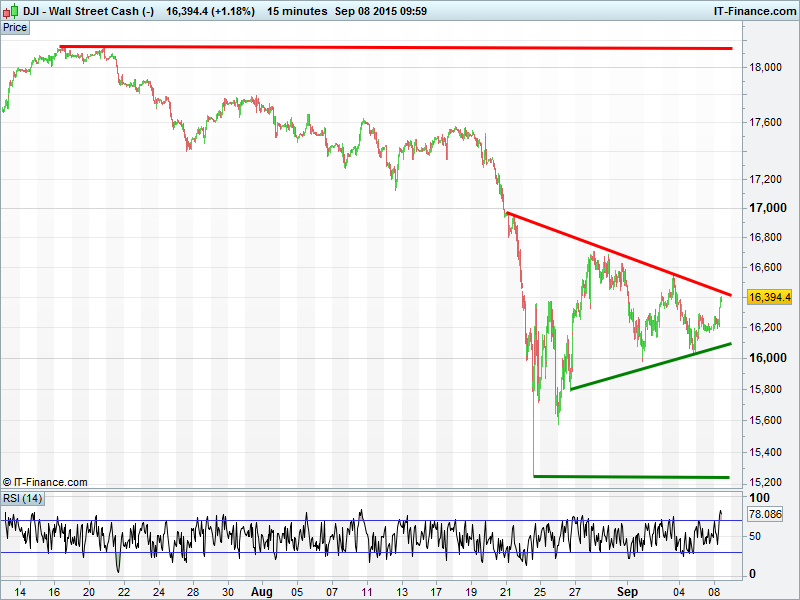This screenshot has width=800, height=600.
Task: Click the Price panel label
Action: [15, 27]
